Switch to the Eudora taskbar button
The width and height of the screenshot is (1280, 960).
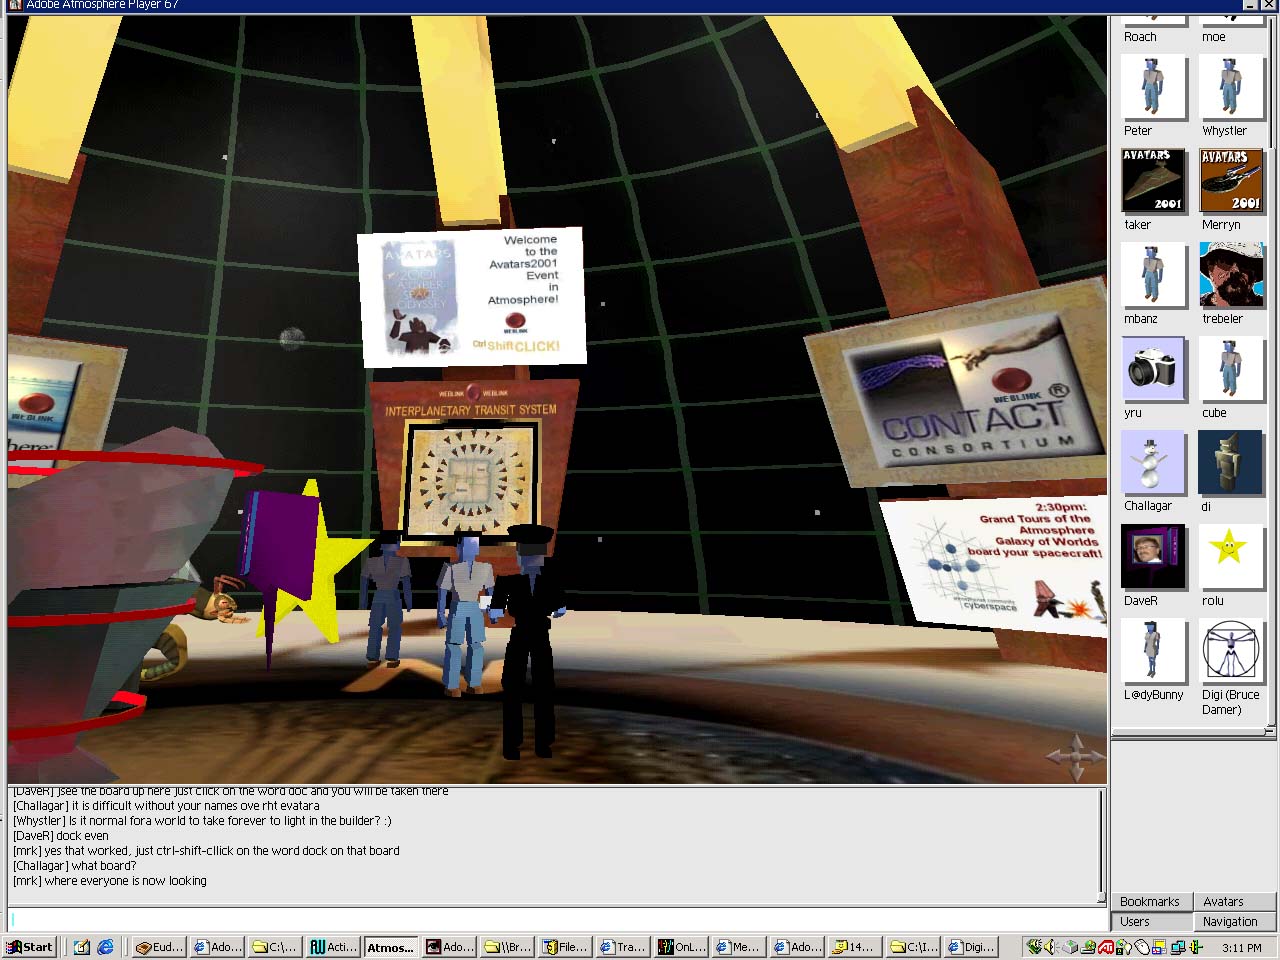point(159,947)
